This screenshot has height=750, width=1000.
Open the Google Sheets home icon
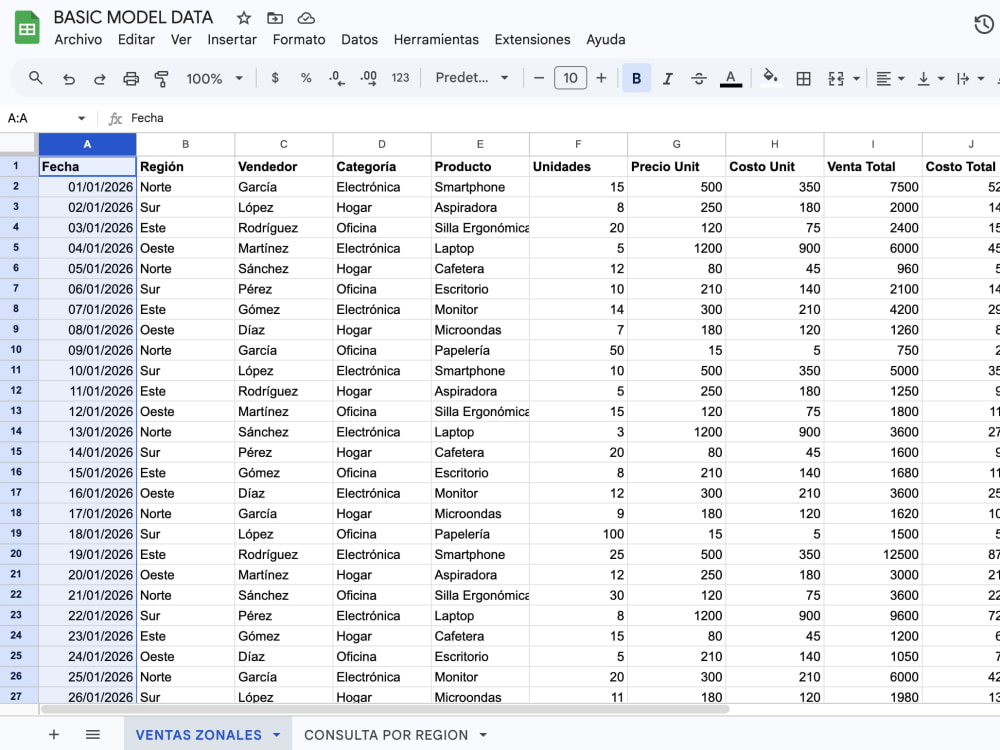click(27, 27)
